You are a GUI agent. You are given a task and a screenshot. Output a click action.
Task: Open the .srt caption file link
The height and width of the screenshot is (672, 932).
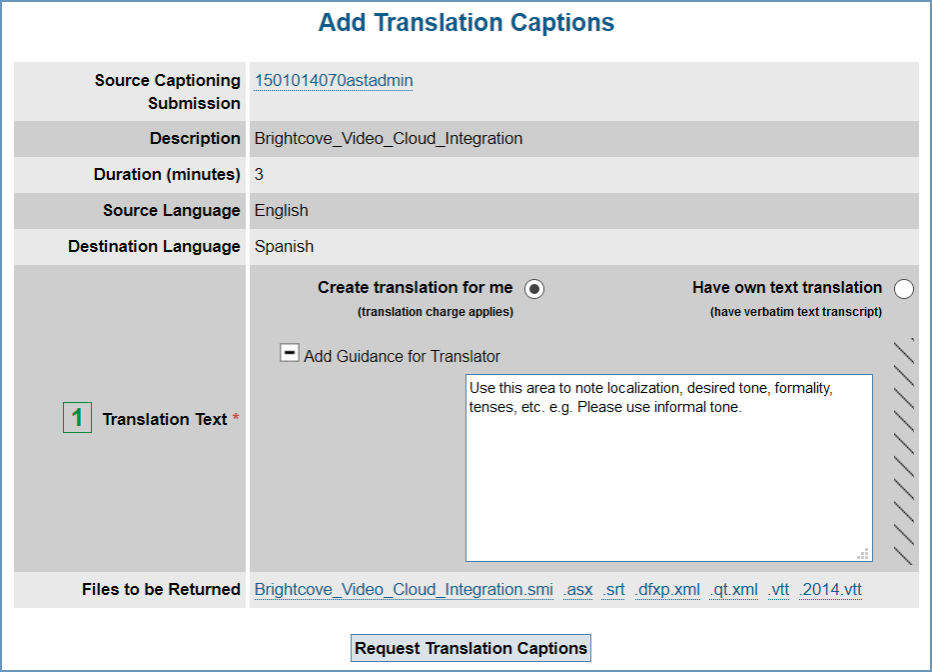[x=612, y=589]
